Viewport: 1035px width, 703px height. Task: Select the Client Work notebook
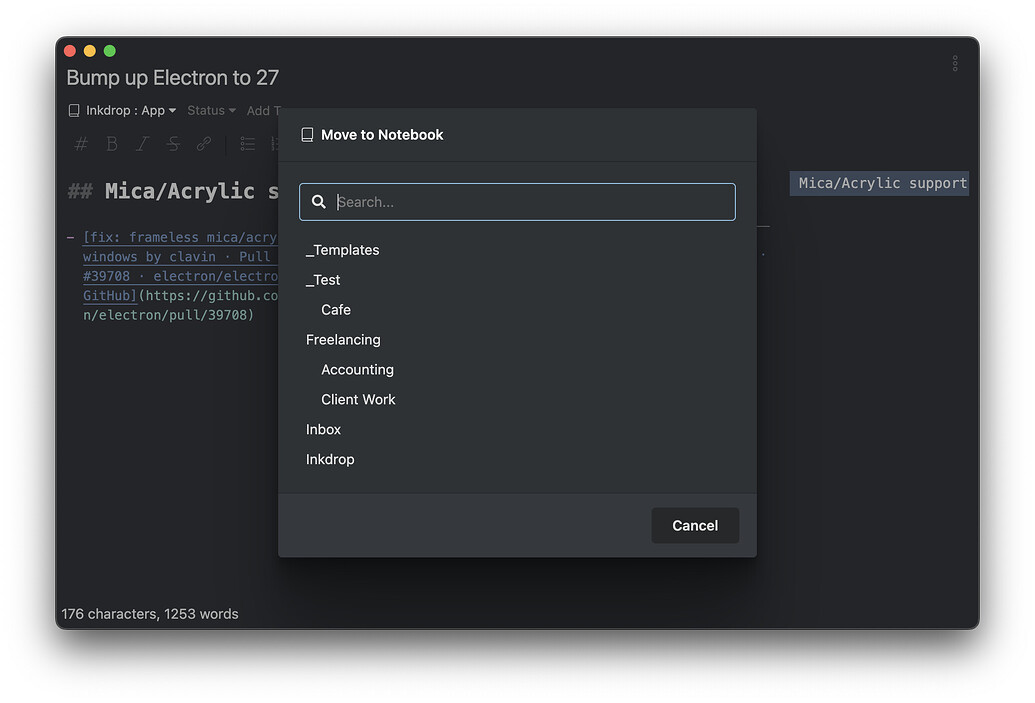tap(358, 399)
